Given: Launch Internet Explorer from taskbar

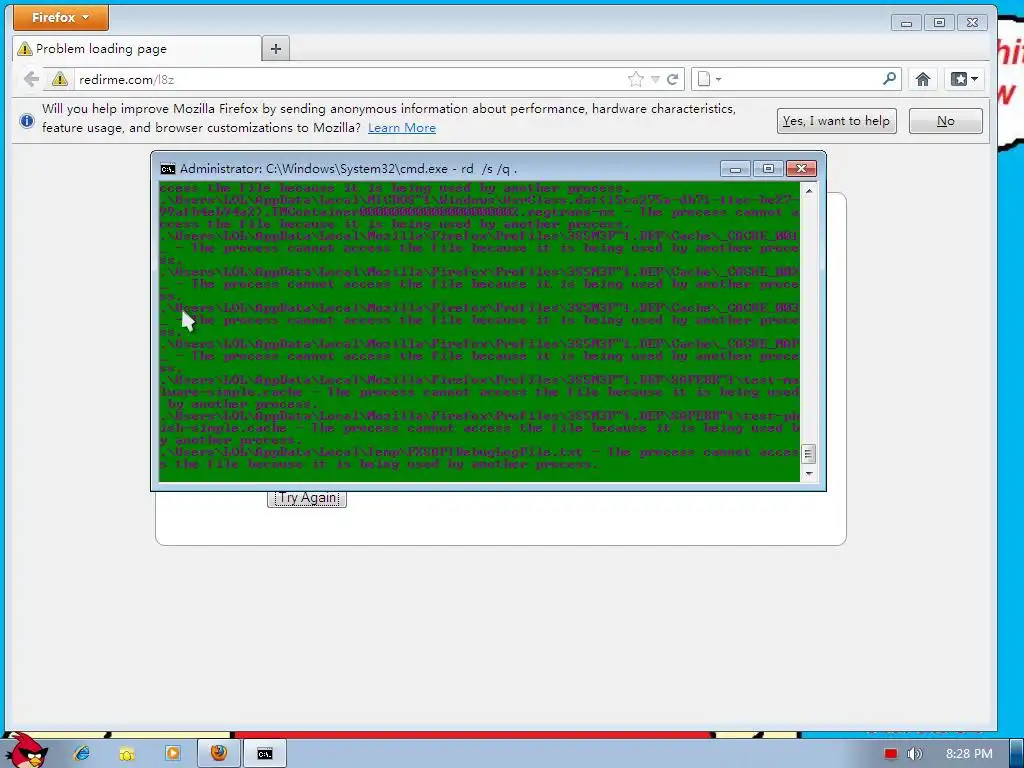Looking at the screenshot, I should [x=82, y=754].
